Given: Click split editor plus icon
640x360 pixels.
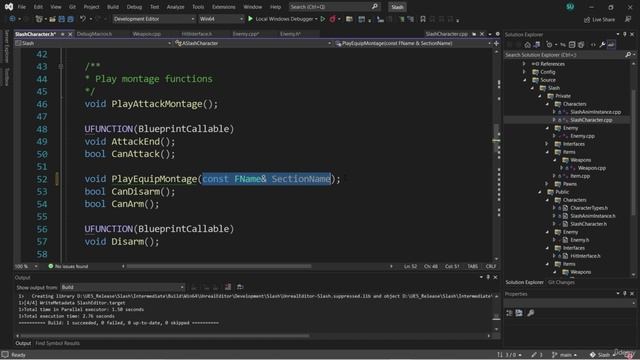Looking at the screenshot, I should pos(496,43).
